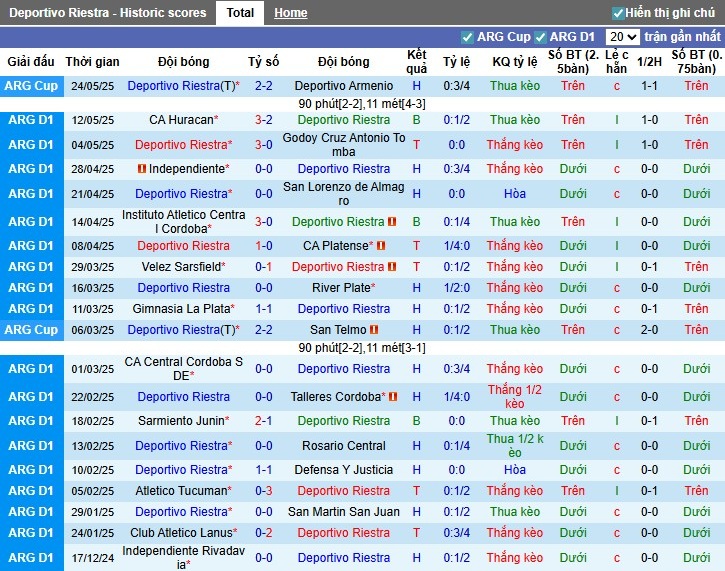Click the red card icon beside Independiente
This screenshot has height=571, width=725.
click(x=142, y=169)
